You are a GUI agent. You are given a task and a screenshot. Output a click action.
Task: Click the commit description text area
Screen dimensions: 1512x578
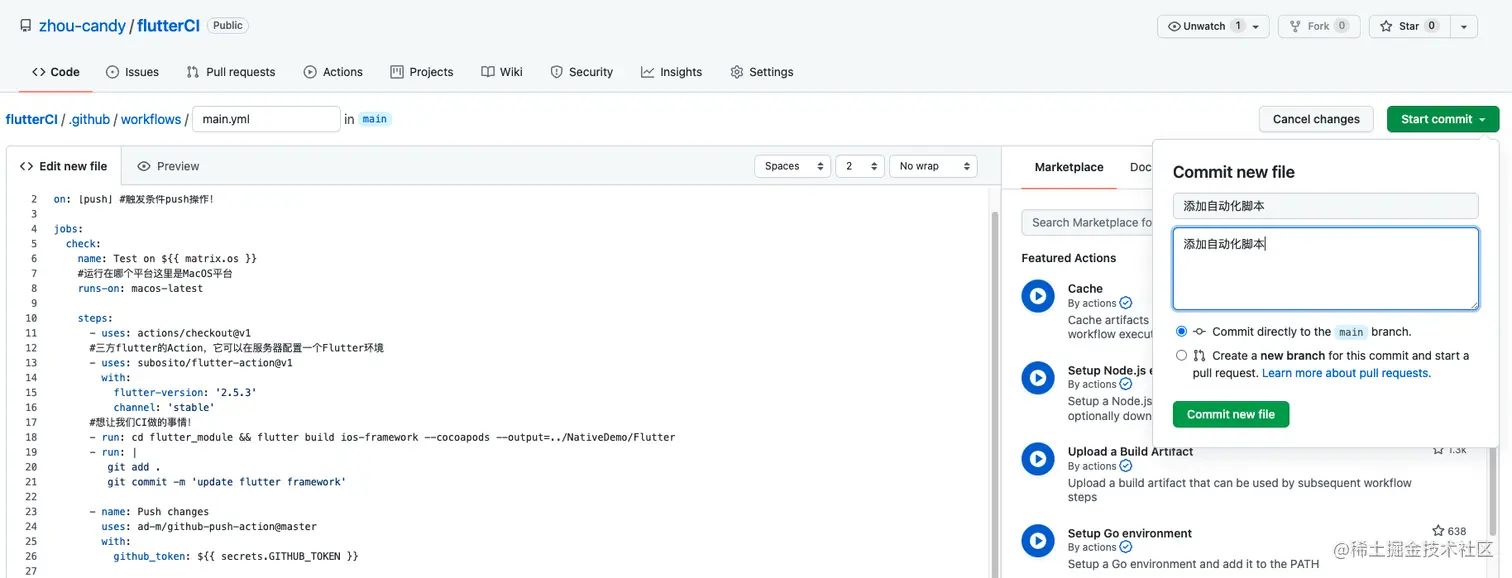coord(1325,268)
